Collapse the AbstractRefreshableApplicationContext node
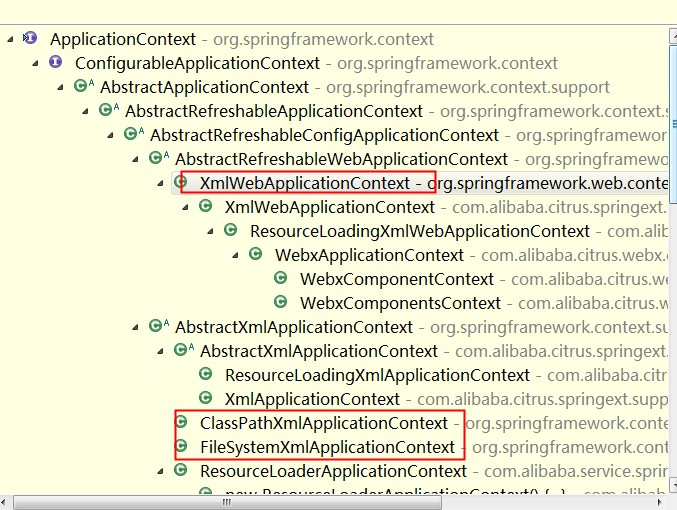 85,112
